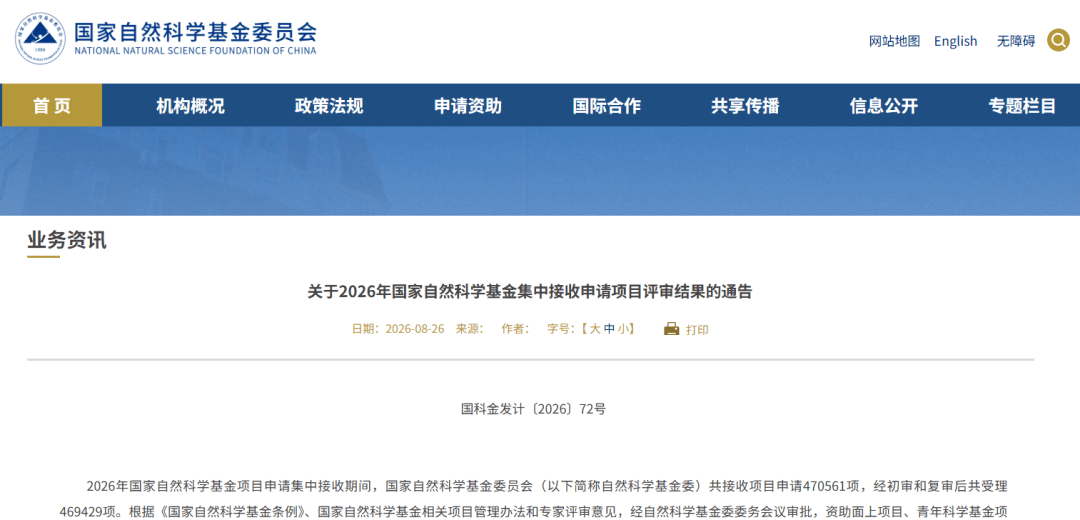Screen dimensions: 1080x520
Task: Click the date 2026-08-26
Action: coord(415,329)
